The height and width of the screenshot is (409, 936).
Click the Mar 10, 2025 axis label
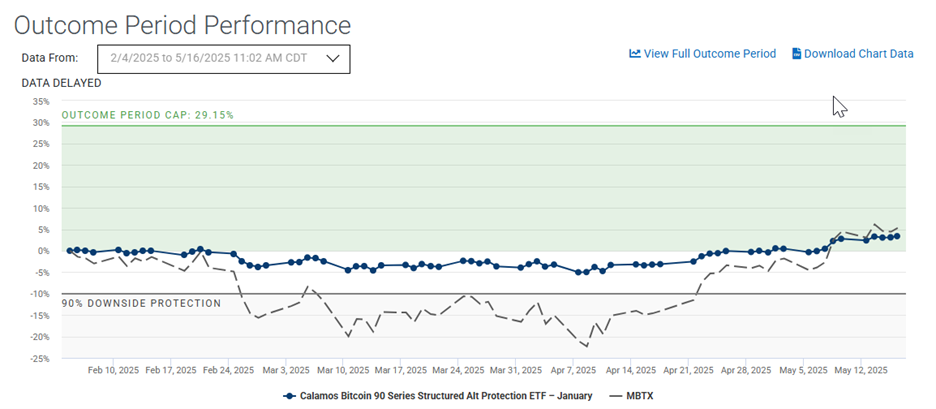click(343, 370)
